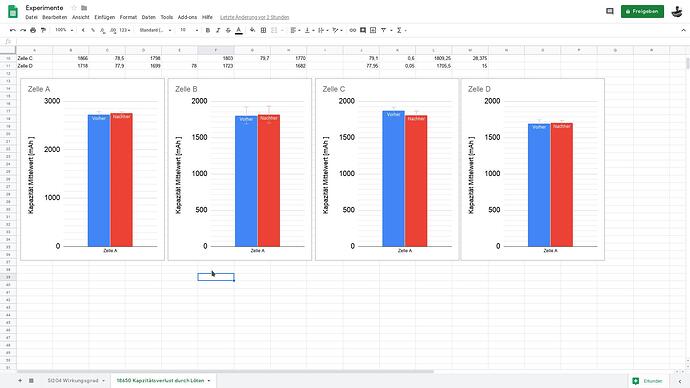Toggle bold formatting

coord(208,30)
